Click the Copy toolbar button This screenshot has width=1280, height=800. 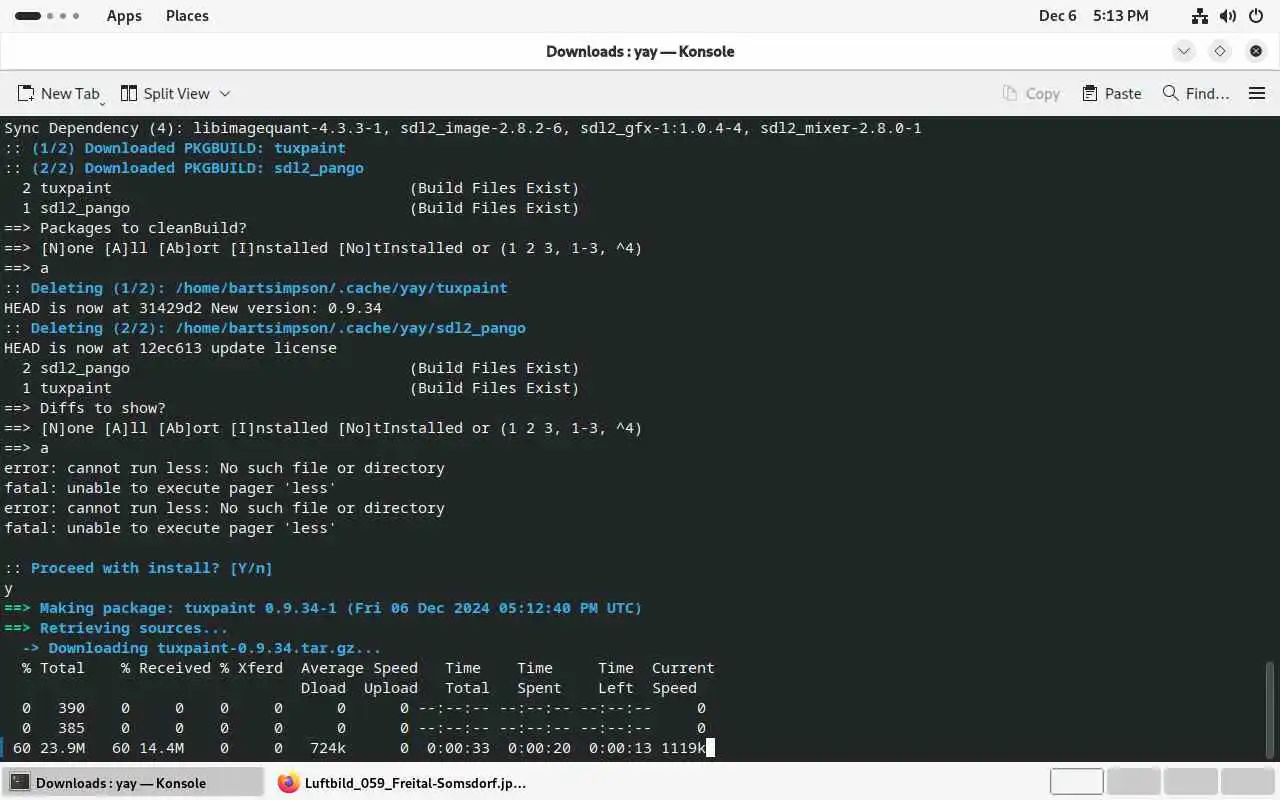1031,93
